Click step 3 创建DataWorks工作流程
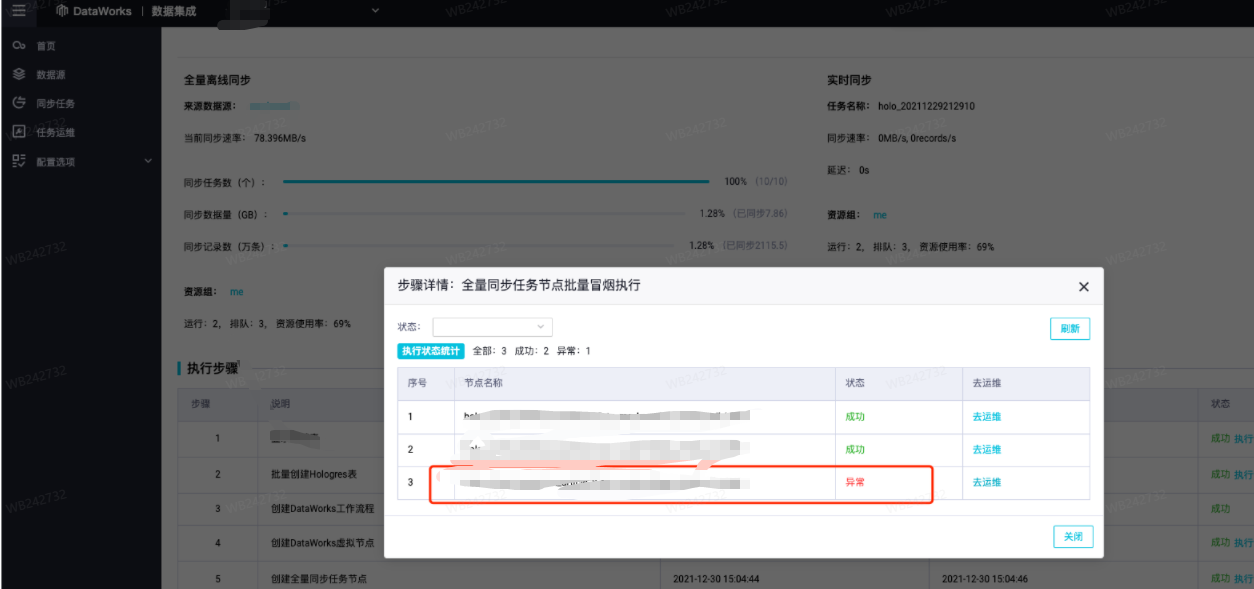Image resolution: width=1254 pixels, height=589 pixels. tap(322, 509)
